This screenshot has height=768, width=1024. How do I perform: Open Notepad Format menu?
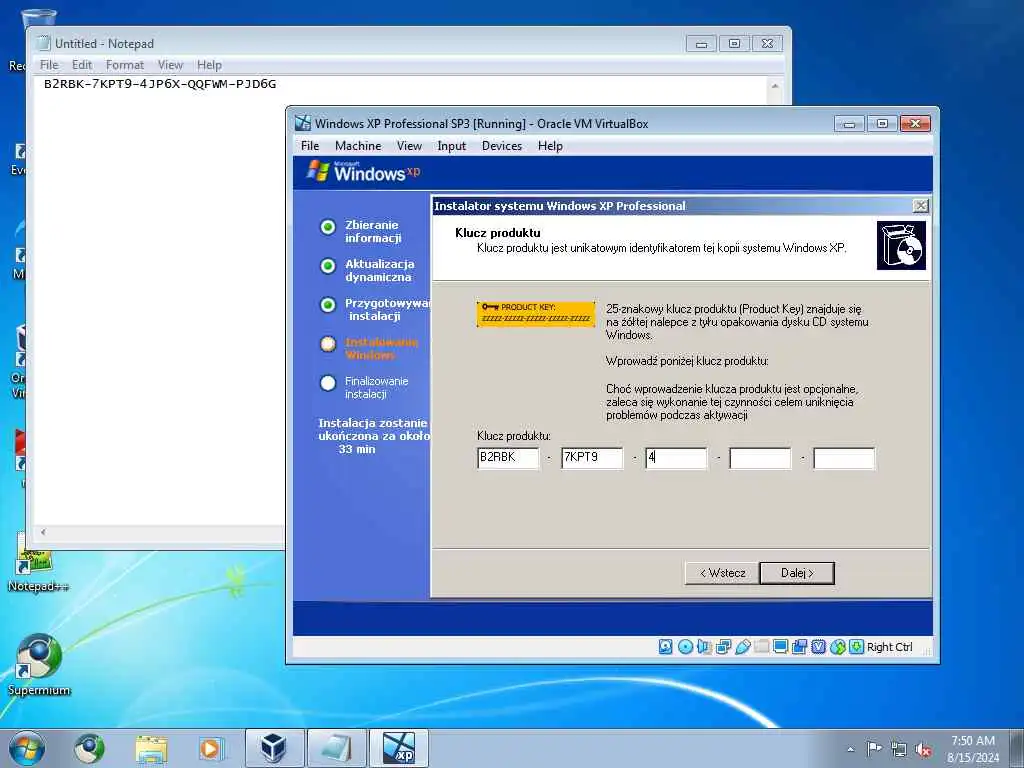125,65
